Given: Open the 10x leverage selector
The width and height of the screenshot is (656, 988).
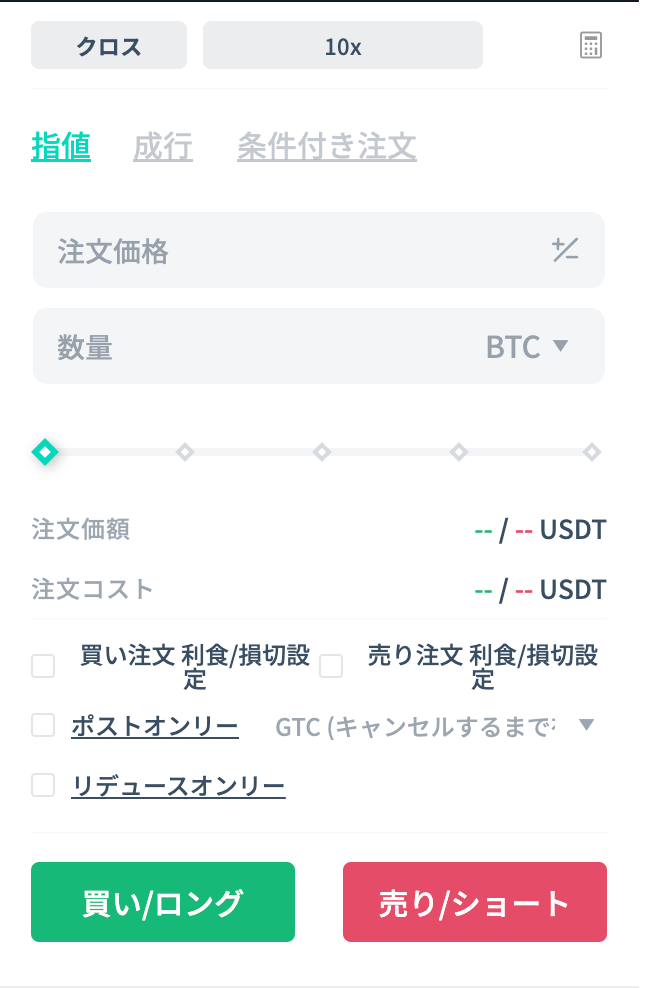Looking at the screenshot, I should (343, 45).
